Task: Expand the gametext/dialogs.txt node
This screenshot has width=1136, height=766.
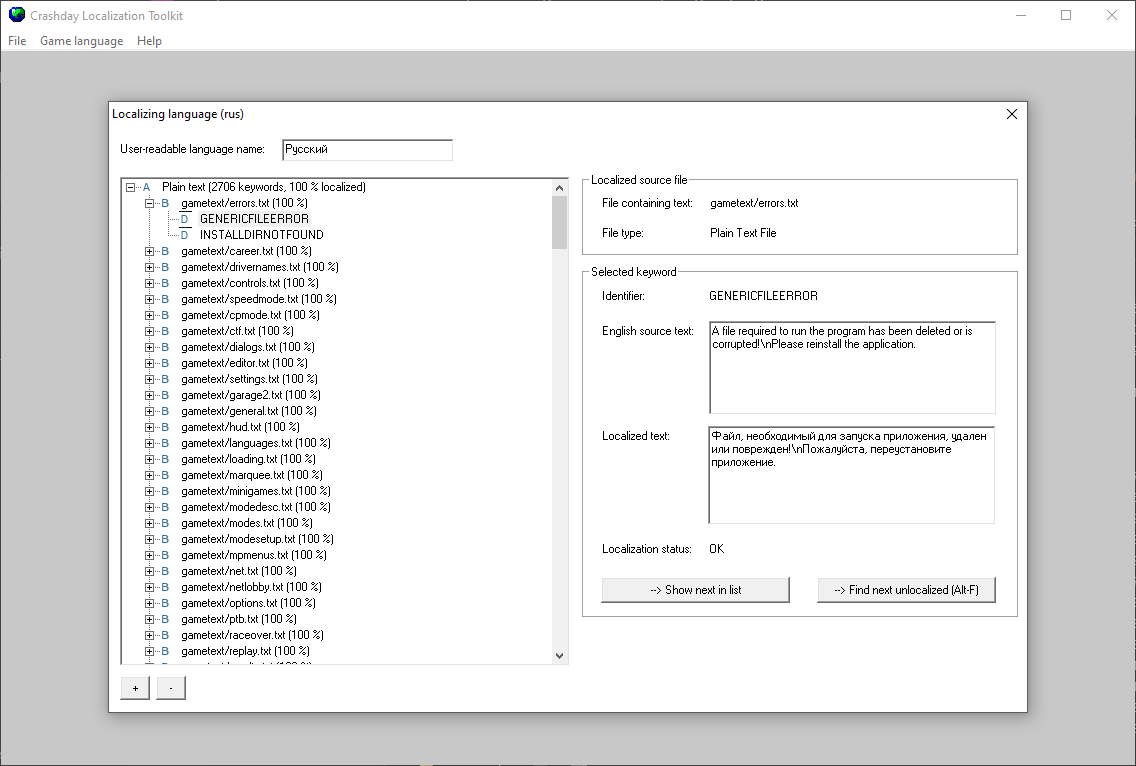Action: pyautogui.click(x=149, y=346)
